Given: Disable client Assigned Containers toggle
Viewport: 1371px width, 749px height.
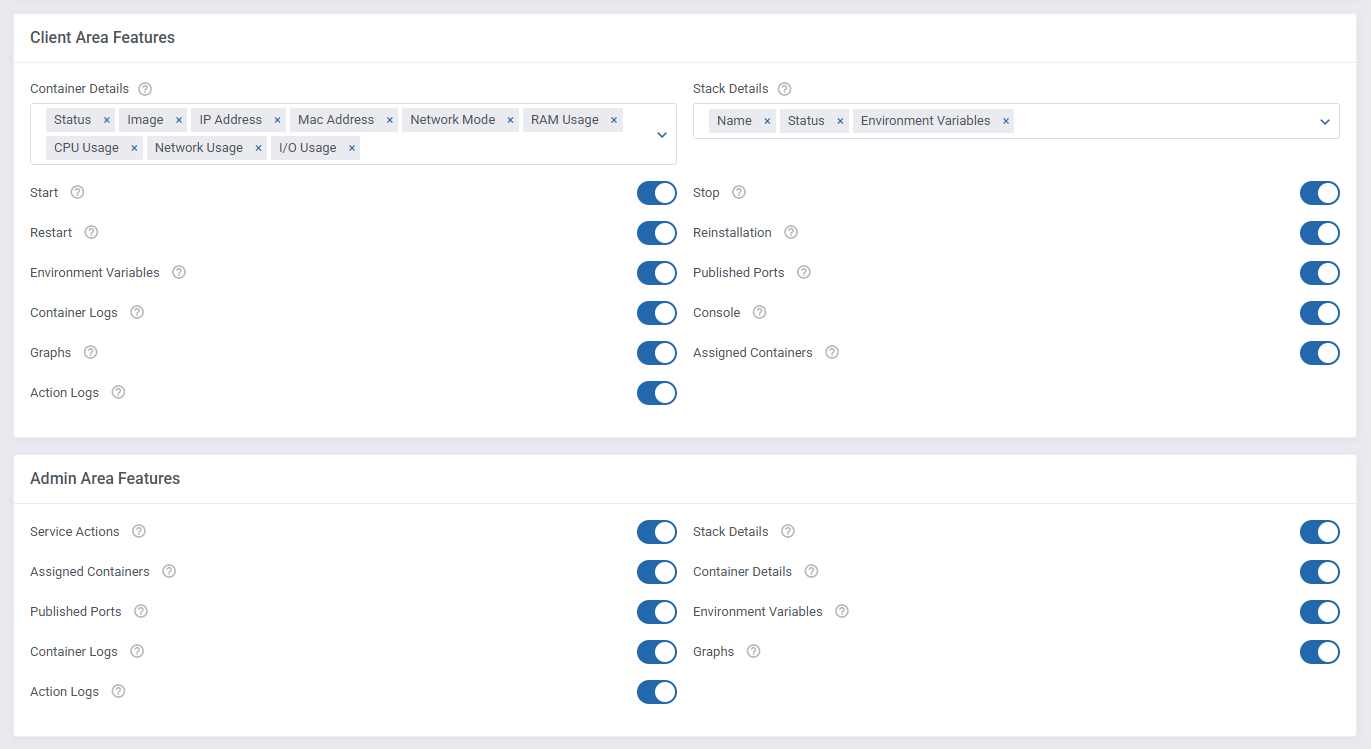Looking at the screenshot, I should pyautogui.click(x=1320, y=353).
